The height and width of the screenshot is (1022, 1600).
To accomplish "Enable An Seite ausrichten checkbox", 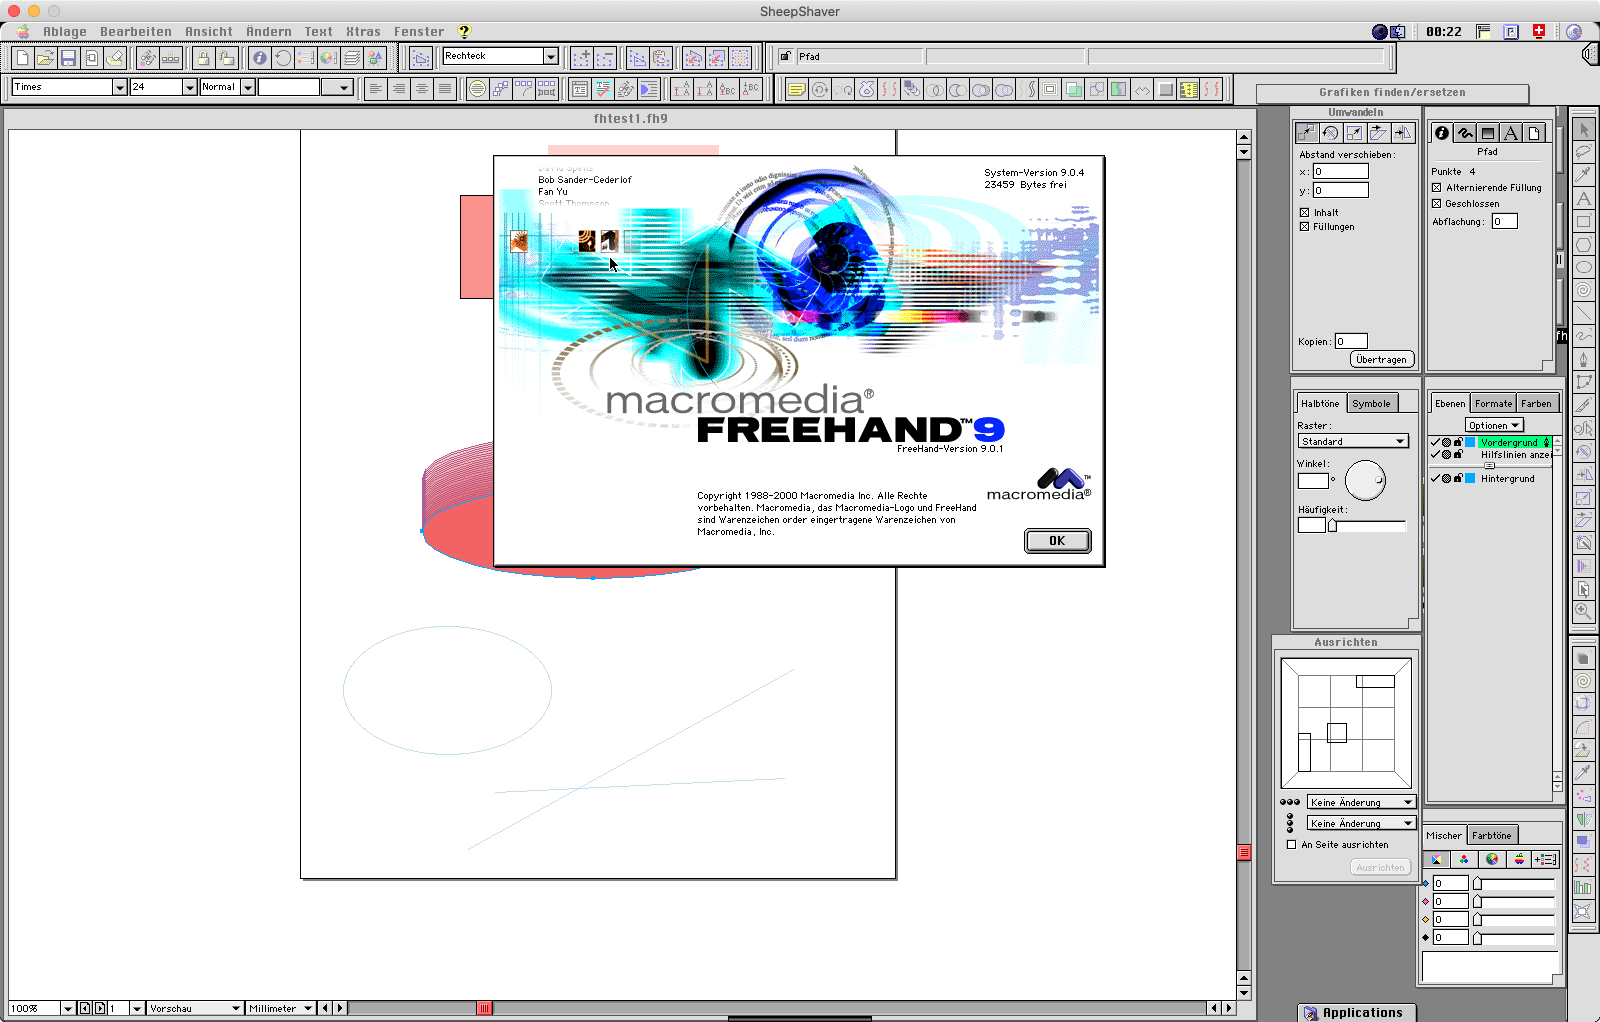I will (1291, 845).
